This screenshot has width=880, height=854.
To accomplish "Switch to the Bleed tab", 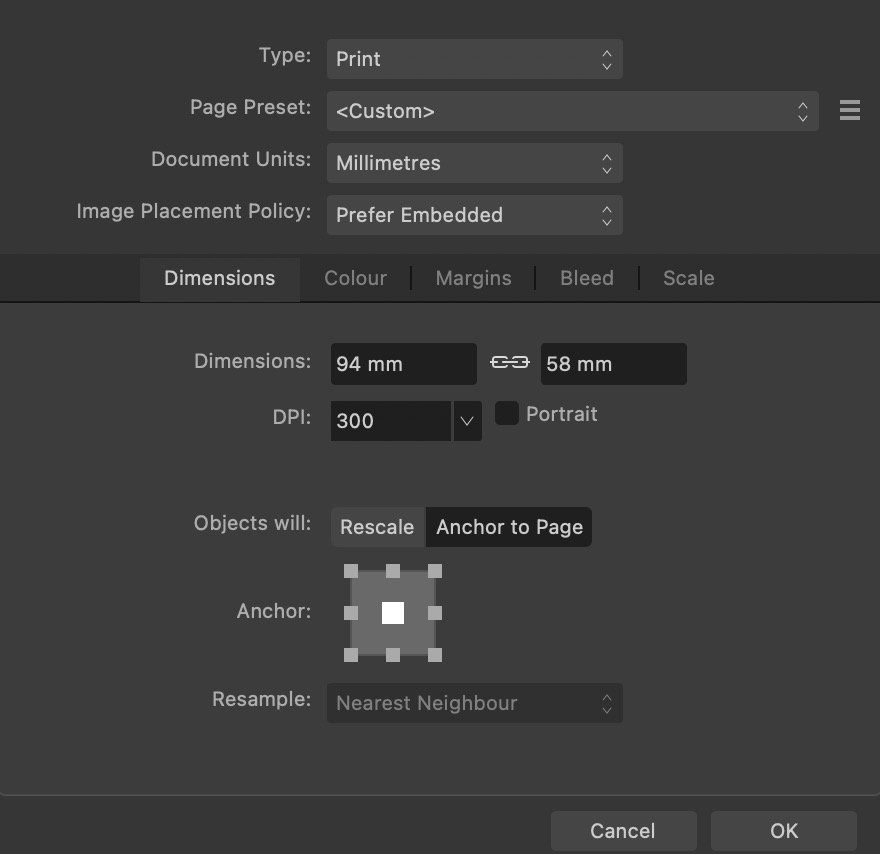I will 586,278.
